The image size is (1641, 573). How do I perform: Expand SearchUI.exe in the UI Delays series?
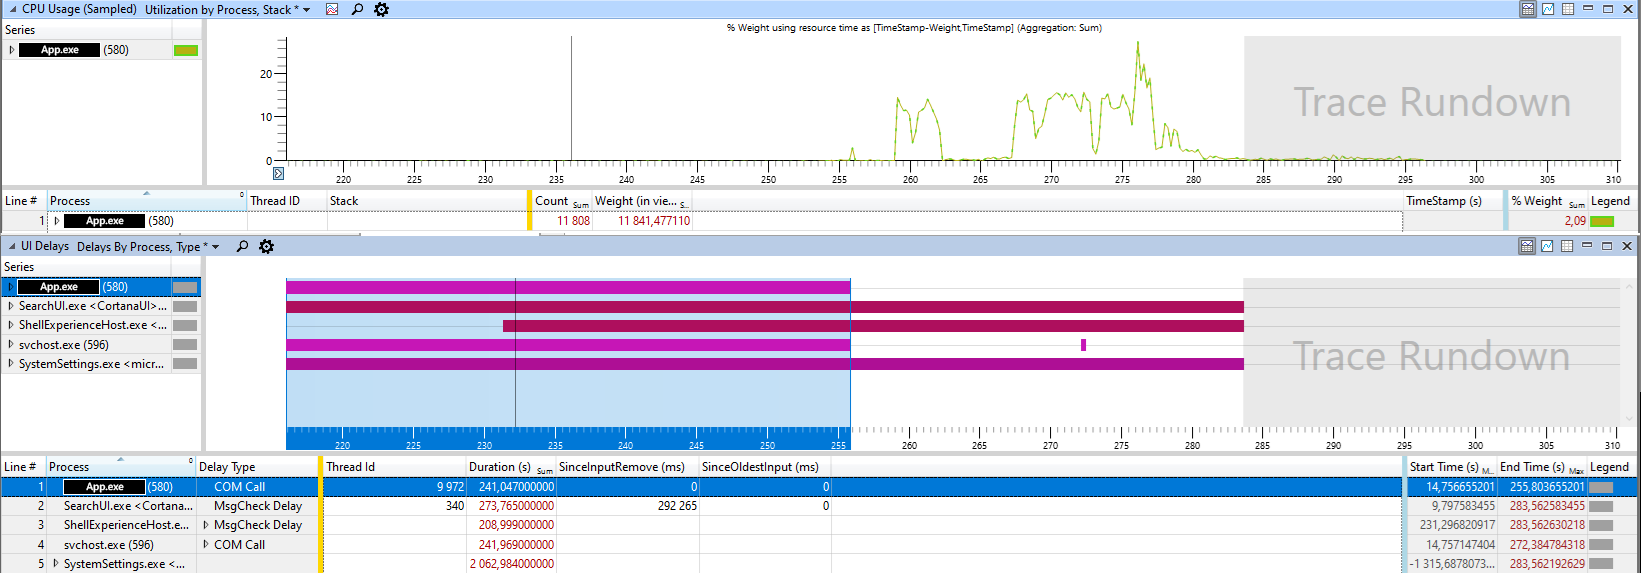click(x=11, y=306)
